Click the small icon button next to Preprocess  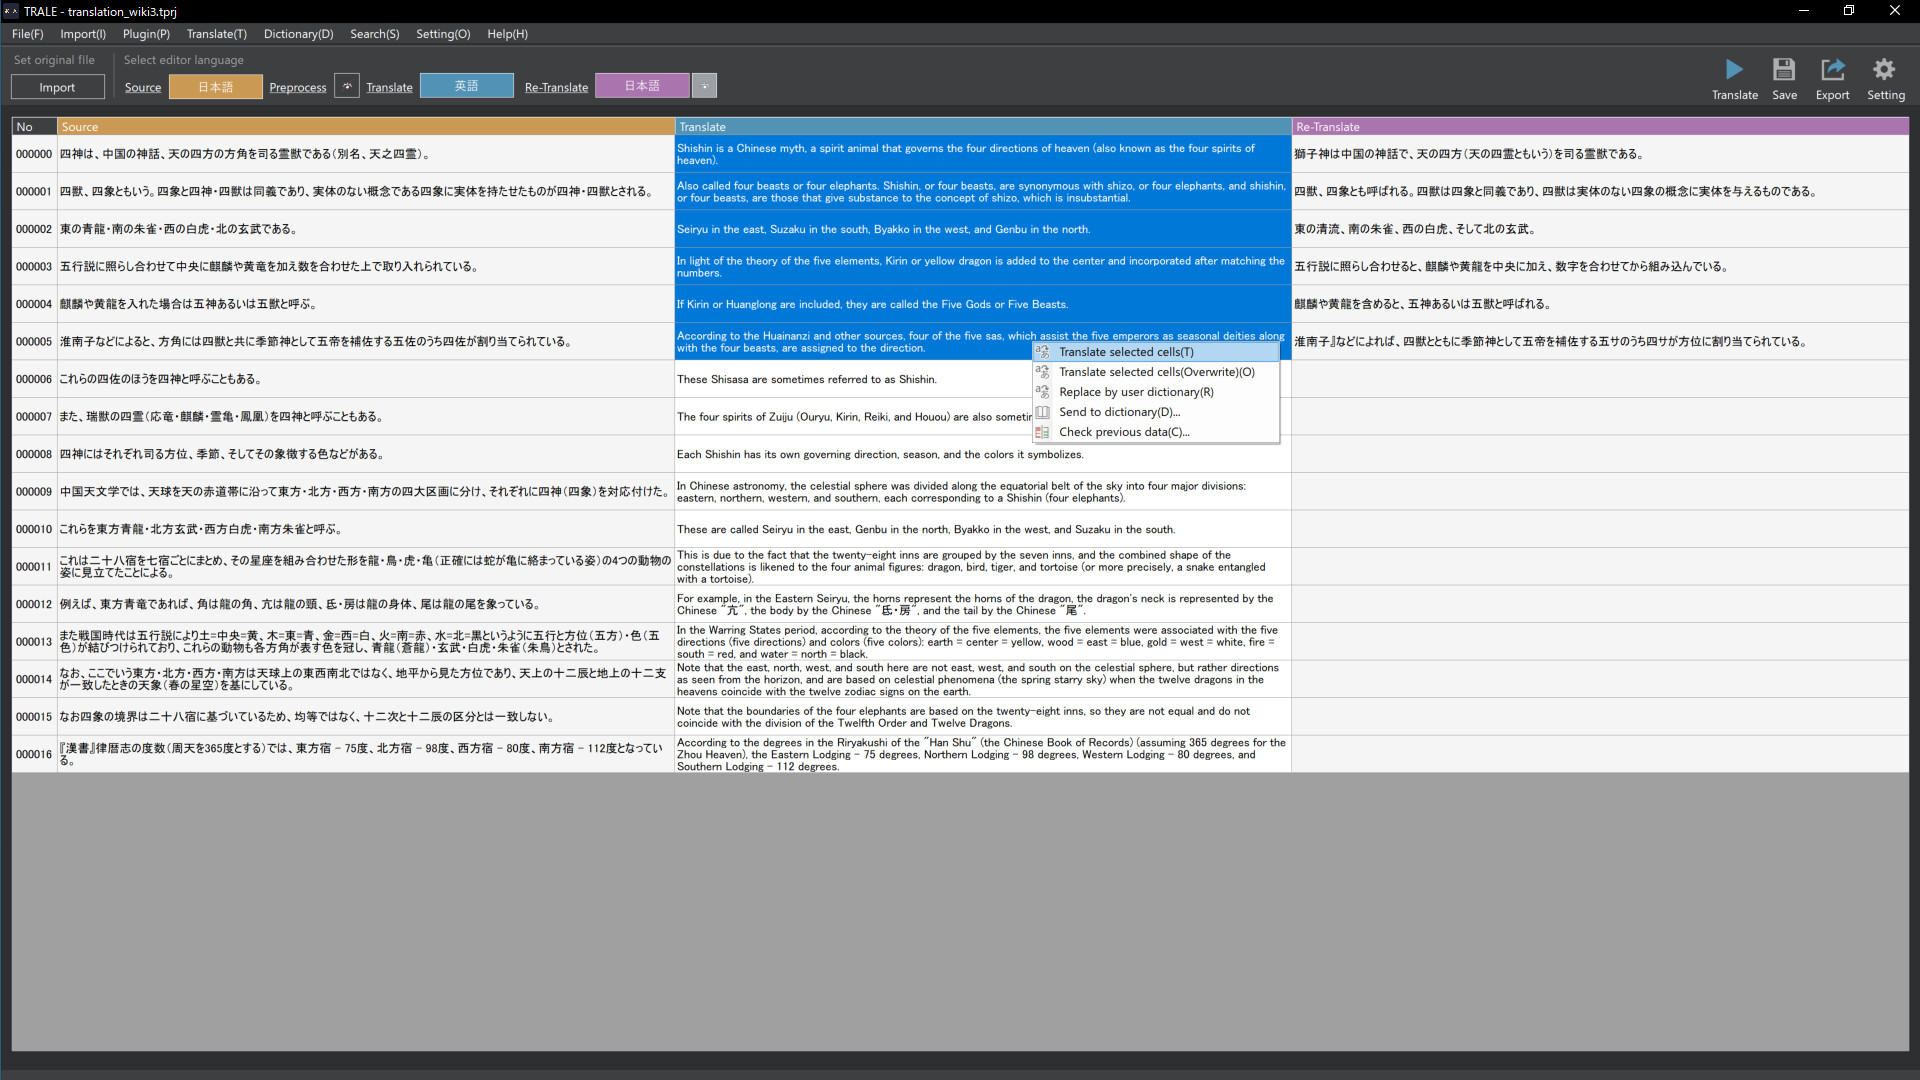(x=347, y=85)
